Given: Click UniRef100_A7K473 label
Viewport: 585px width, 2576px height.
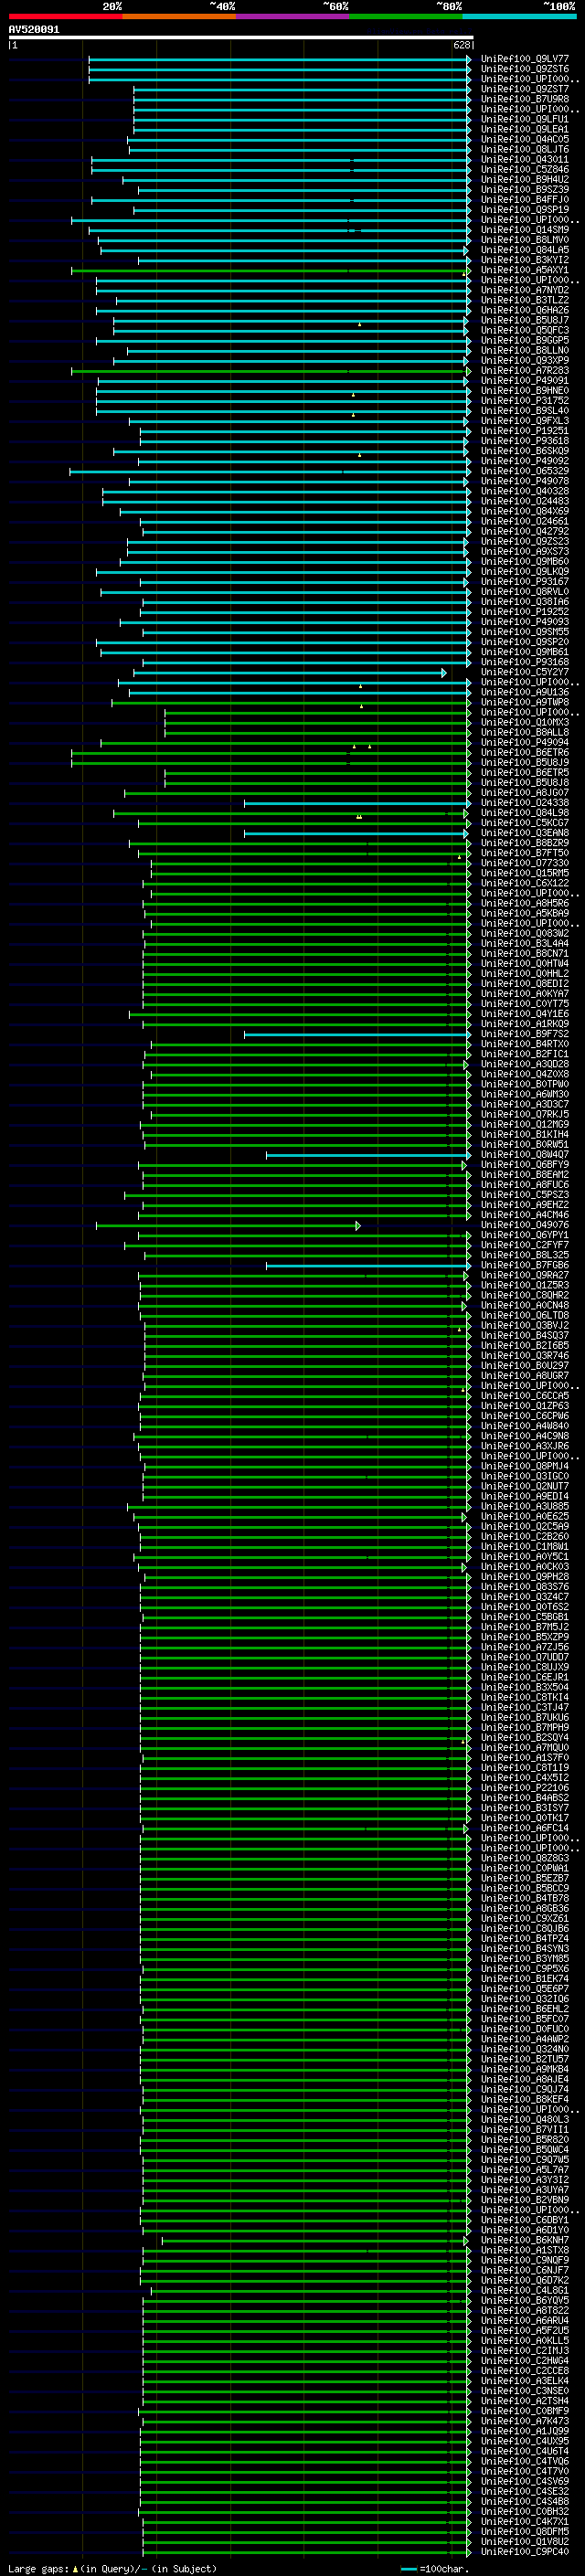Looking at the screenshot, I should [525, 2422].
